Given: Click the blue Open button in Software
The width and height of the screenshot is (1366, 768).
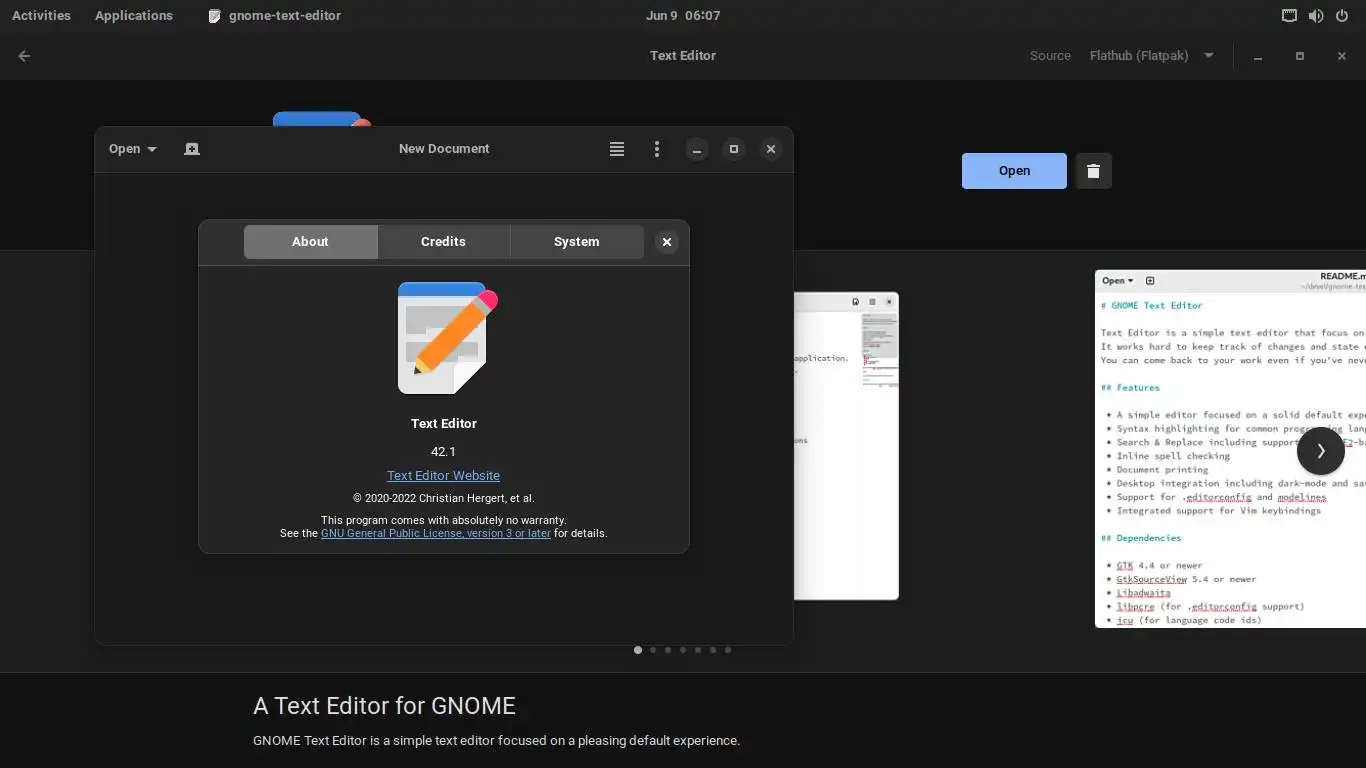Looking at the screenshot, I should 1014,171.
